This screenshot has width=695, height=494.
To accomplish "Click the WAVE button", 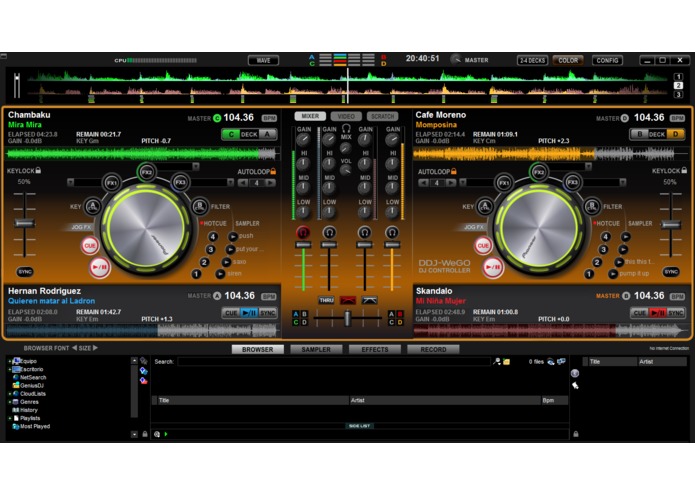I will (263, 60).
